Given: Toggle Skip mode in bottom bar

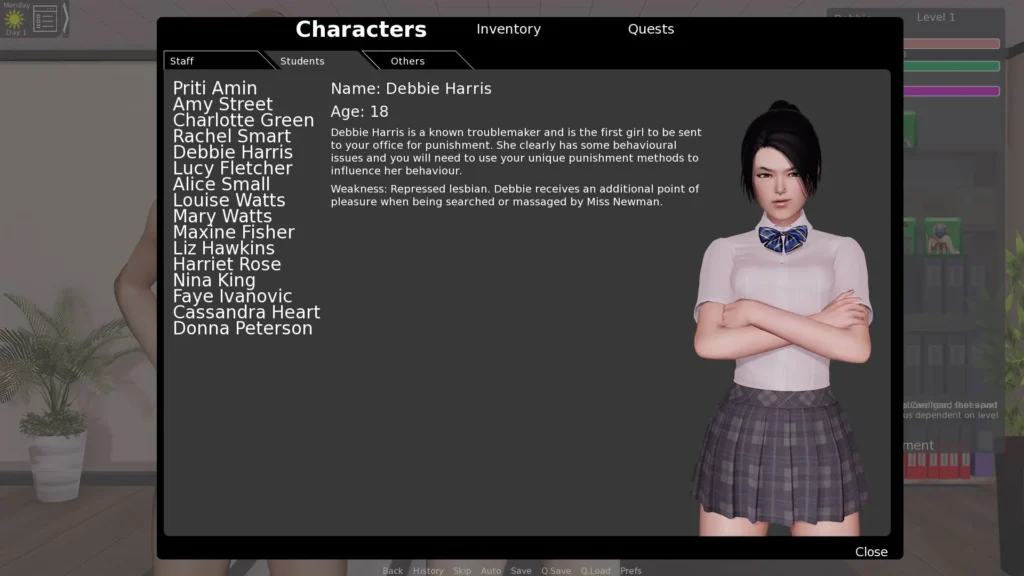Looking at the screenshot, I should coord(462,571).
